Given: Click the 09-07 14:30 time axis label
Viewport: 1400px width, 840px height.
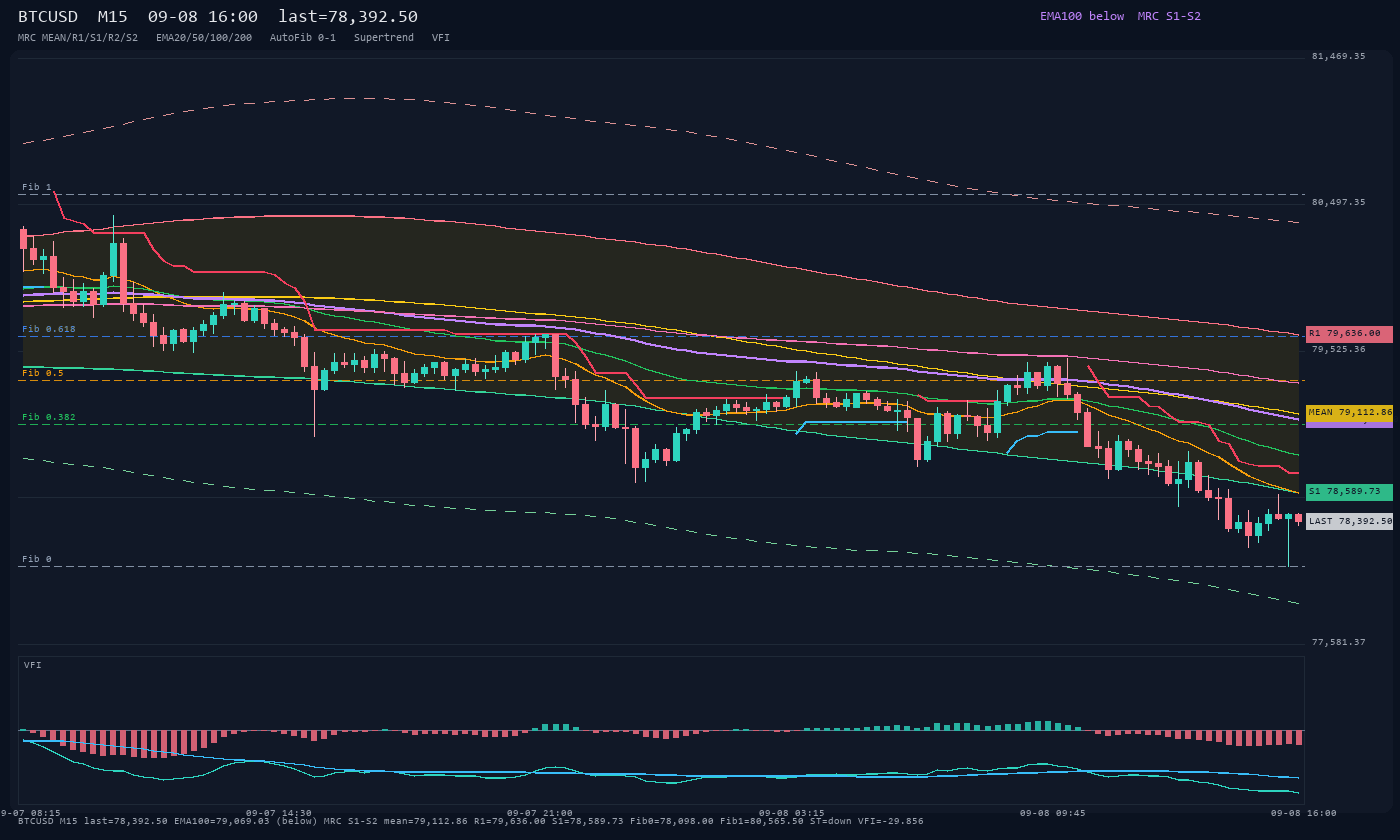Looking at the screenshot, I should tap(279, 813).
